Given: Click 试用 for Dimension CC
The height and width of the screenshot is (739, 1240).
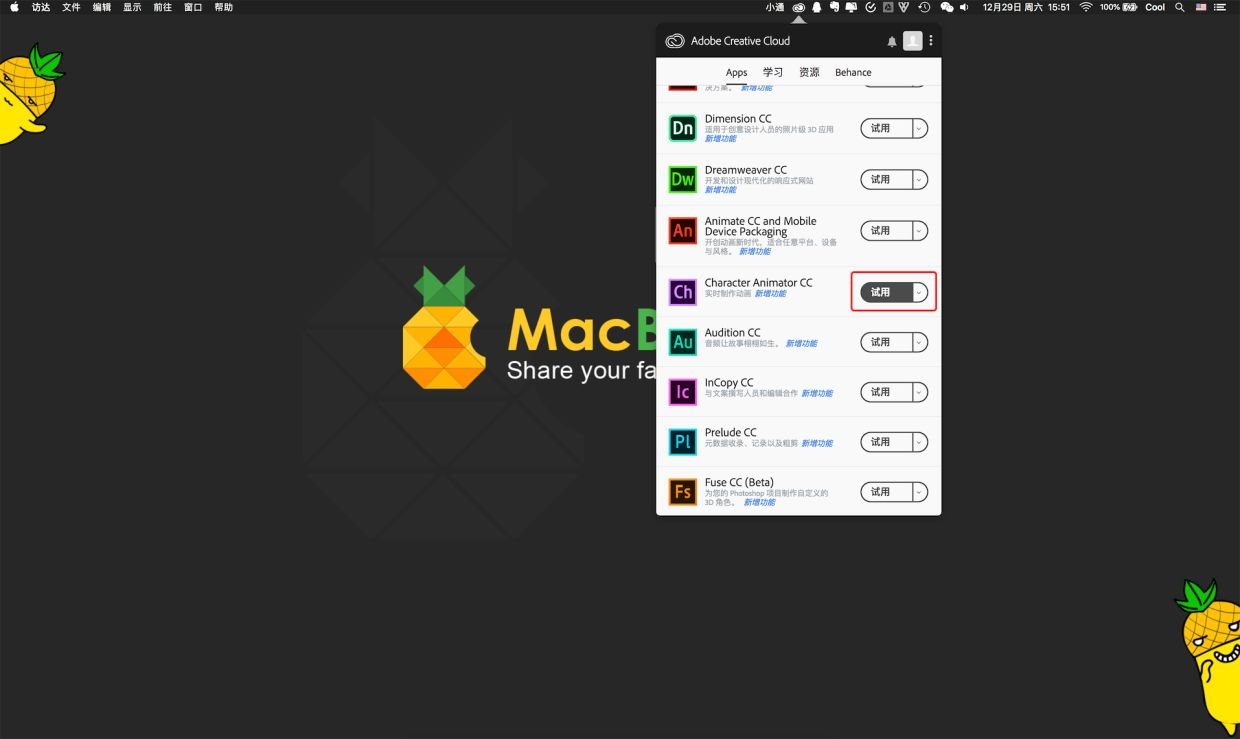Looking at the screenshot, I should click(x=886, y=128).
